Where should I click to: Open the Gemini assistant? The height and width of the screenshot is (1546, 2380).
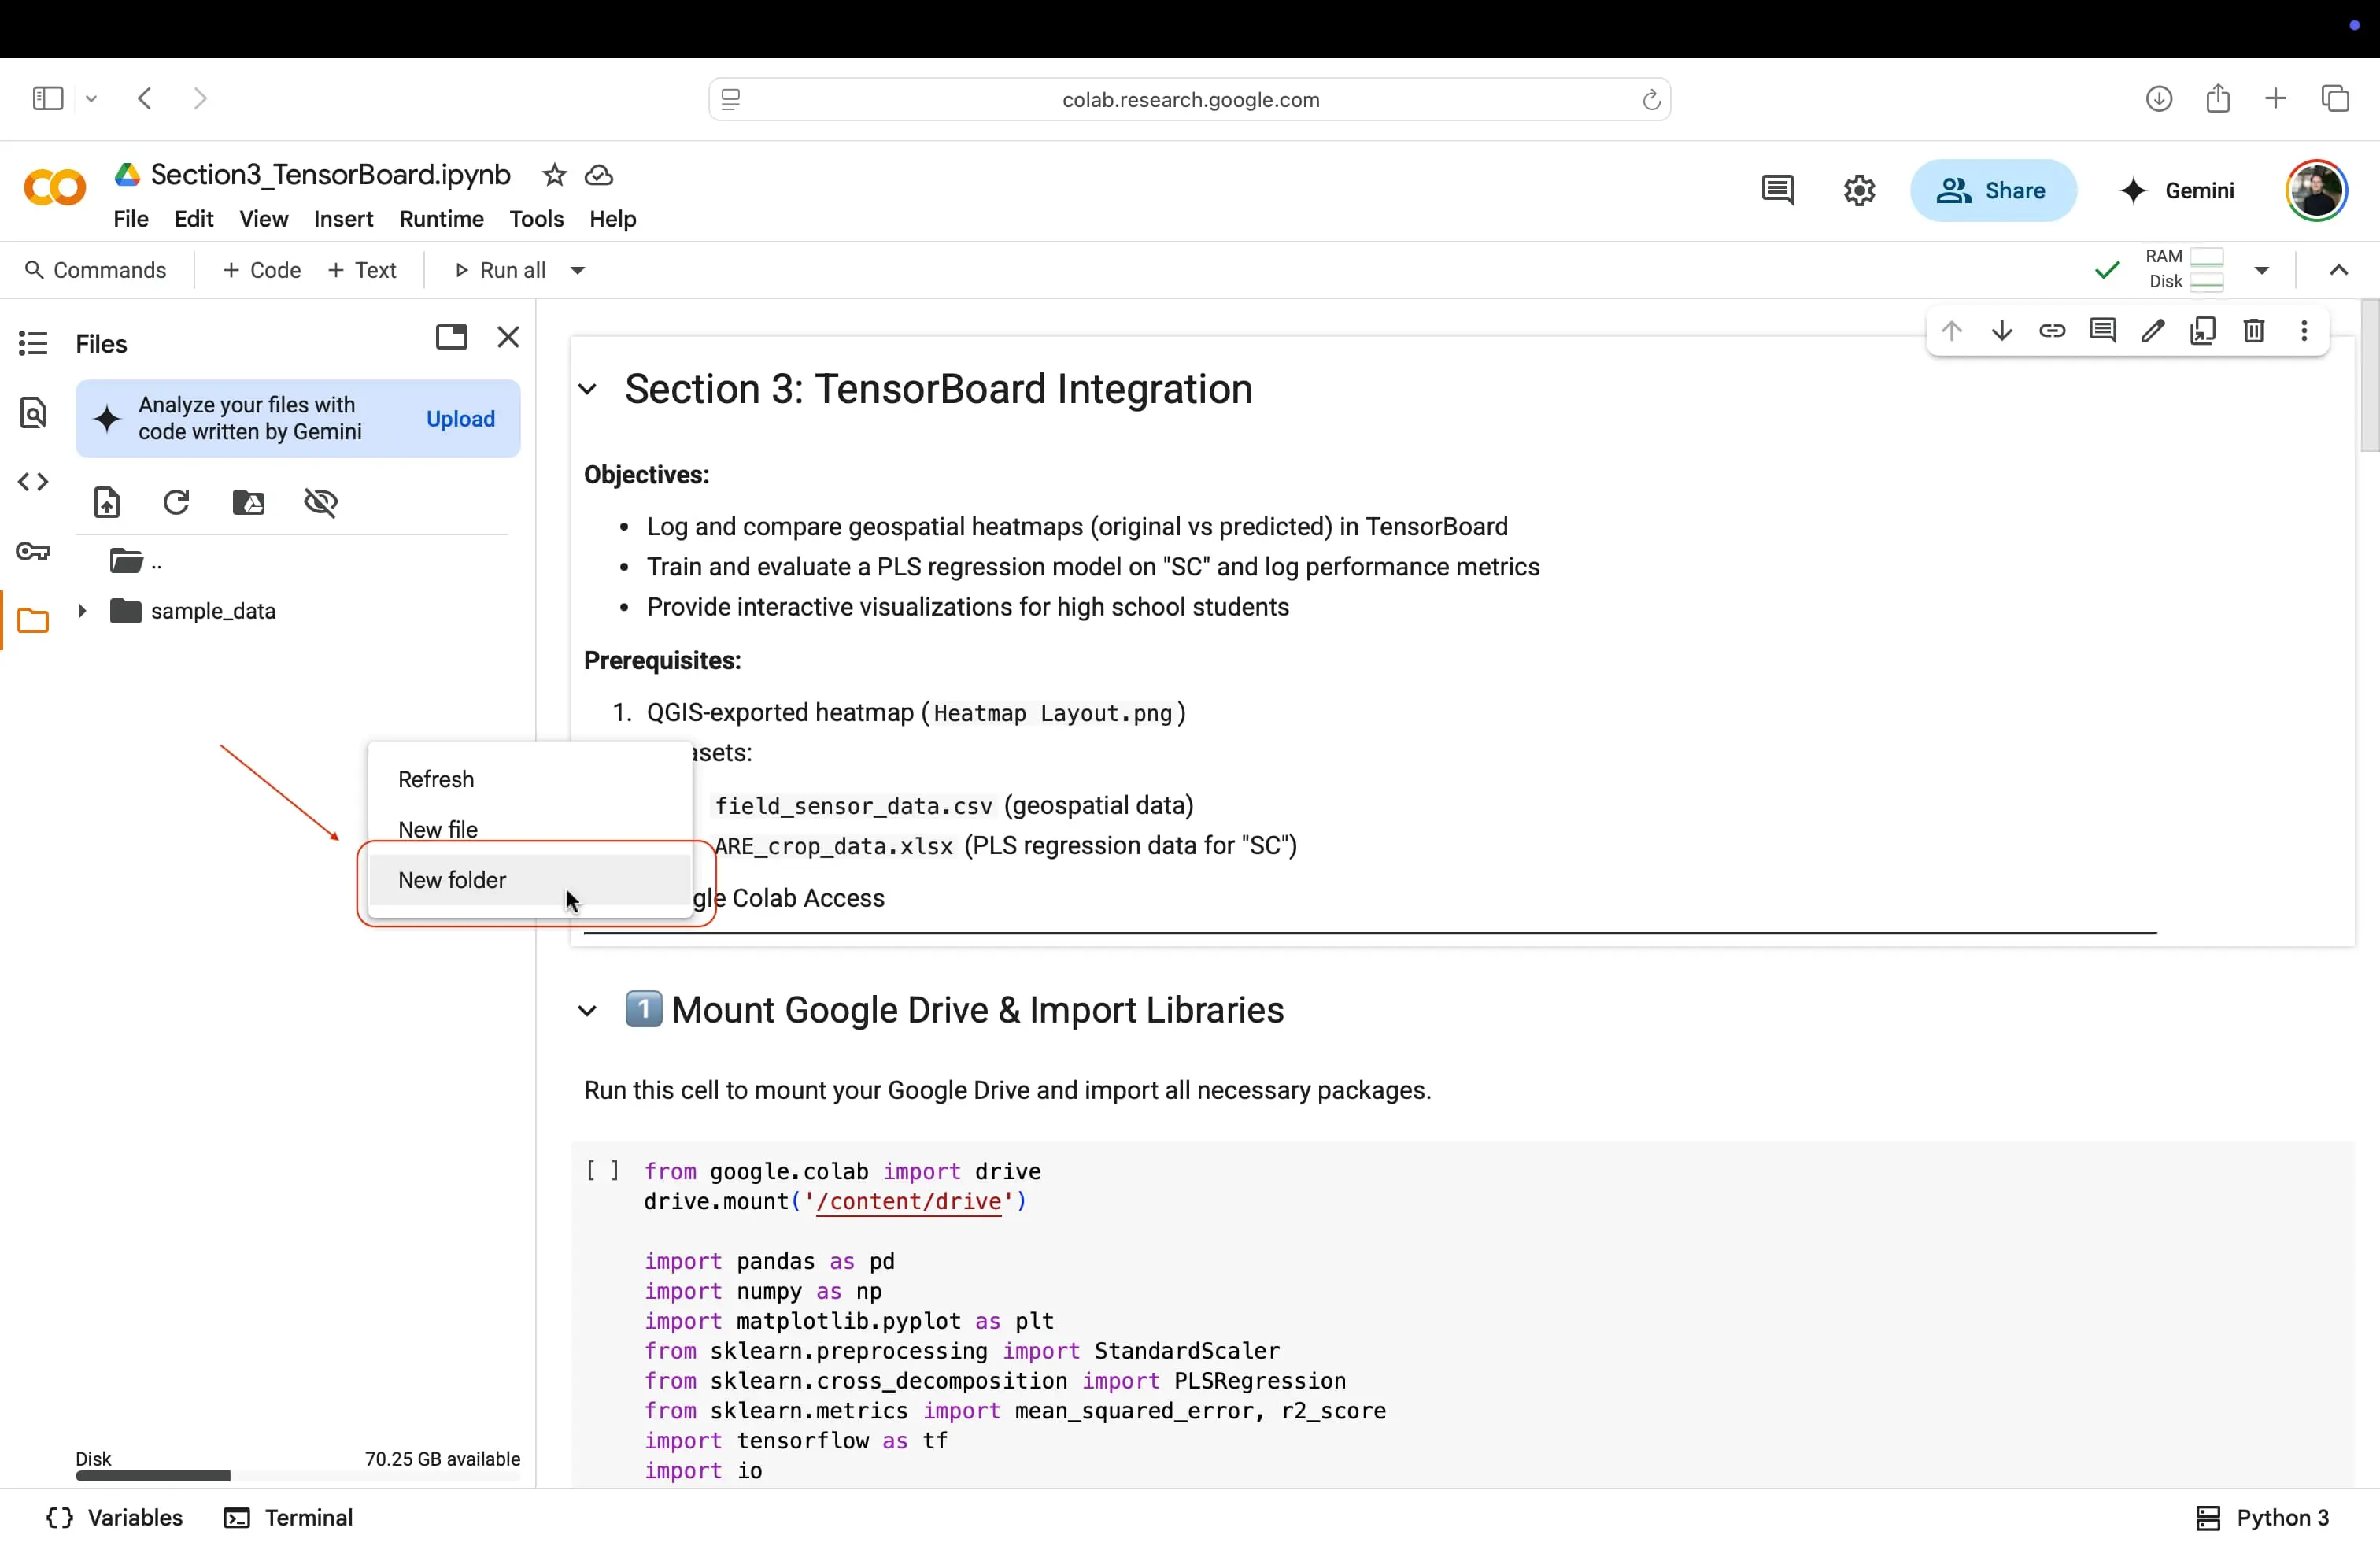[2177, 190]
